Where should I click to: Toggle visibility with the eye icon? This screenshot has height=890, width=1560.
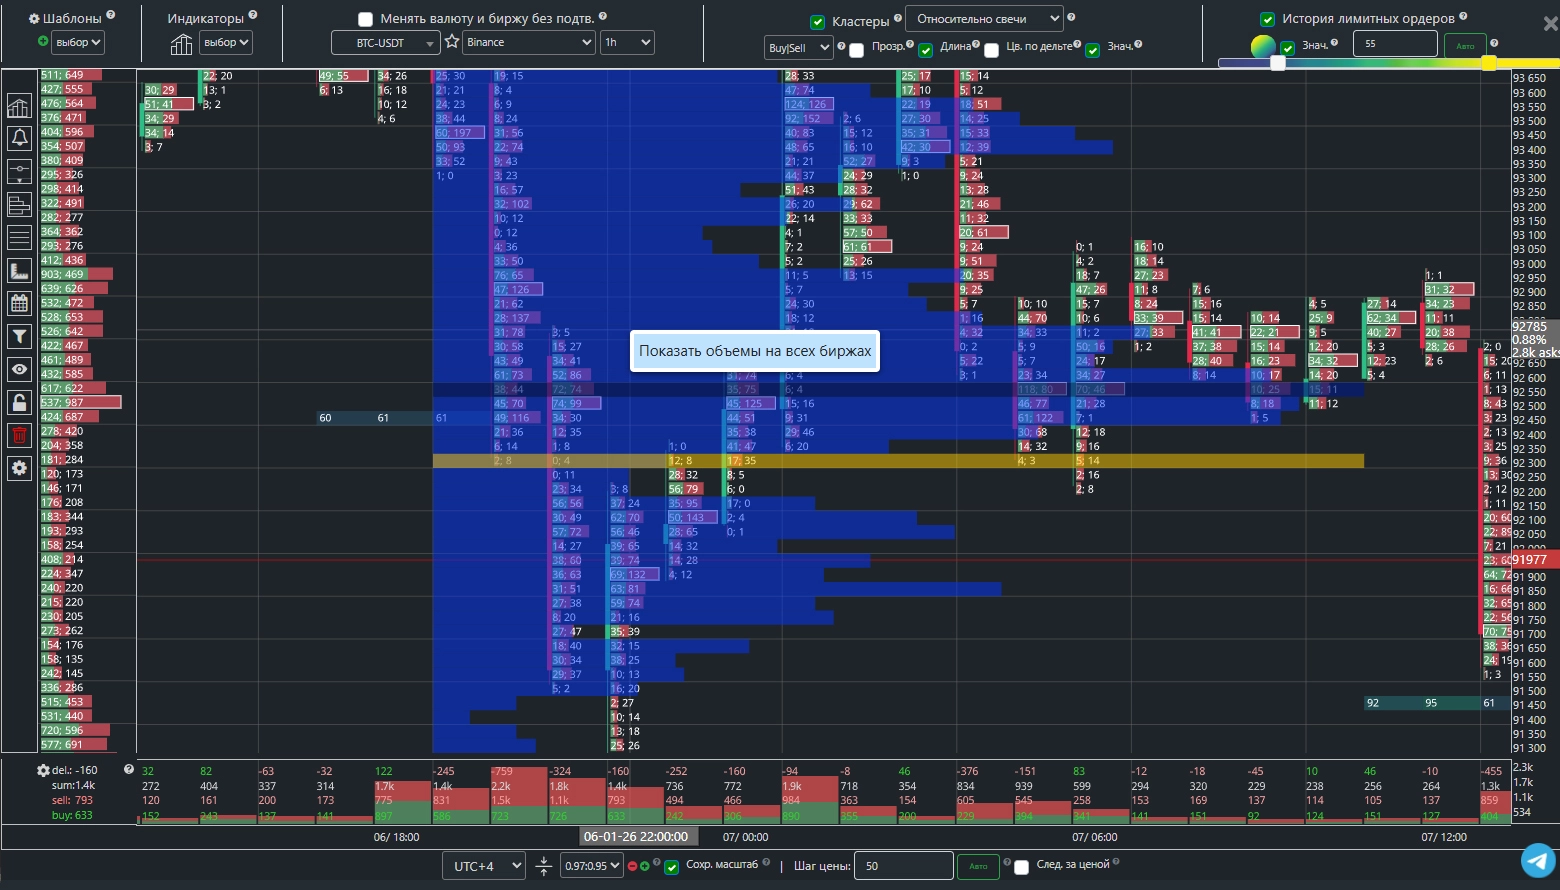19,369
